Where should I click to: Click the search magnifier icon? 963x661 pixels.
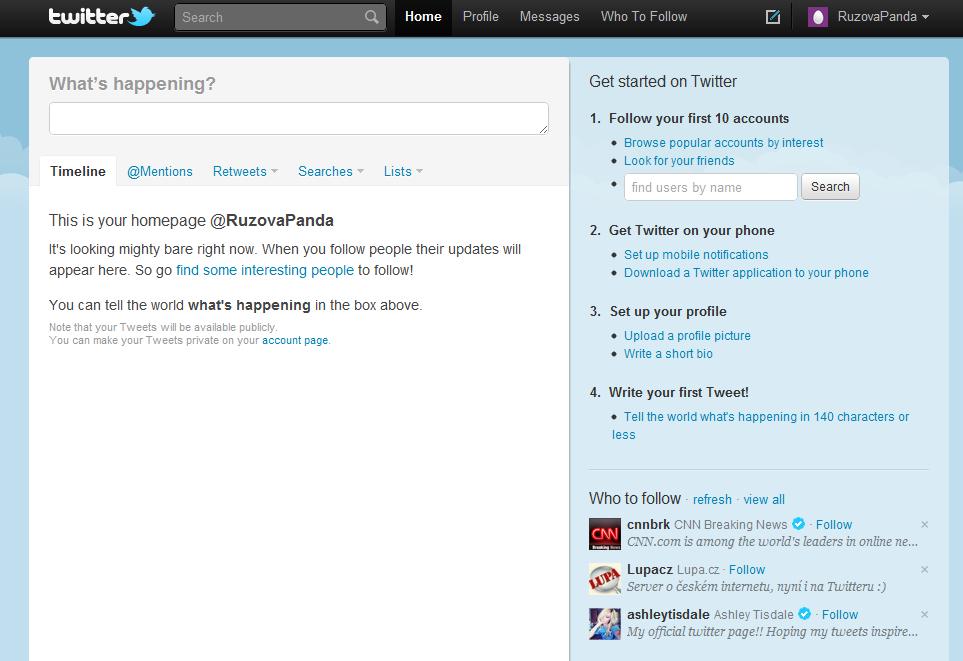pos(371,17)
